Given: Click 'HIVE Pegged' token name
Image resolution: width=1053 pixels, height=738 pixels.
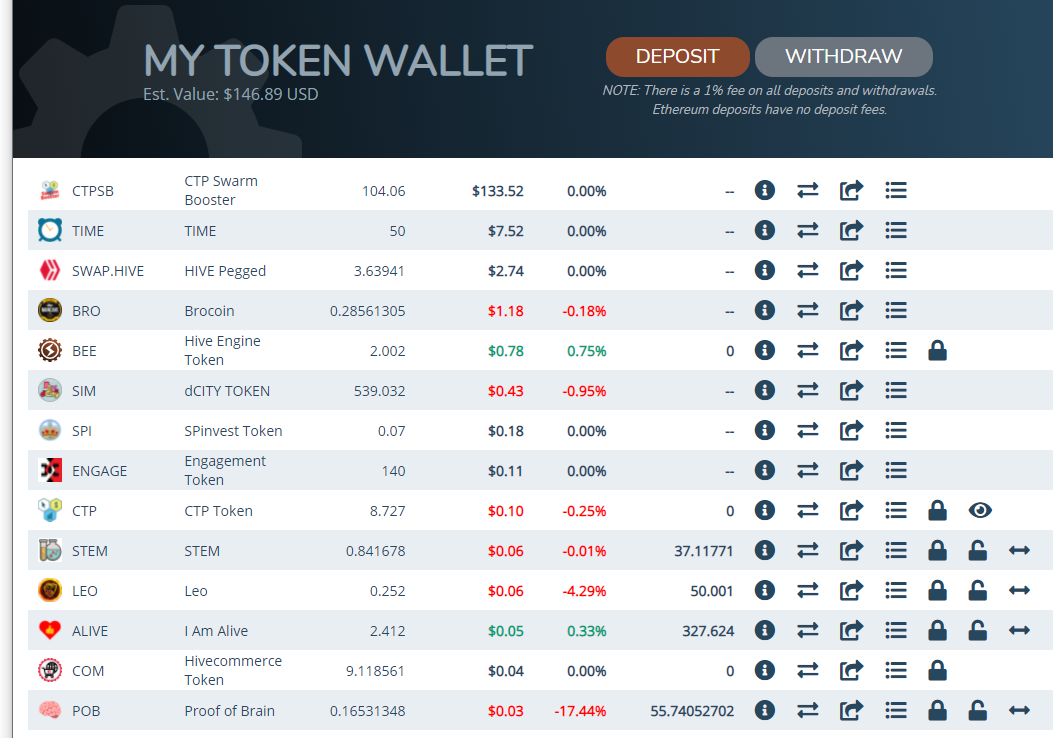Looking at the screenshot, I should coord(225,271).
